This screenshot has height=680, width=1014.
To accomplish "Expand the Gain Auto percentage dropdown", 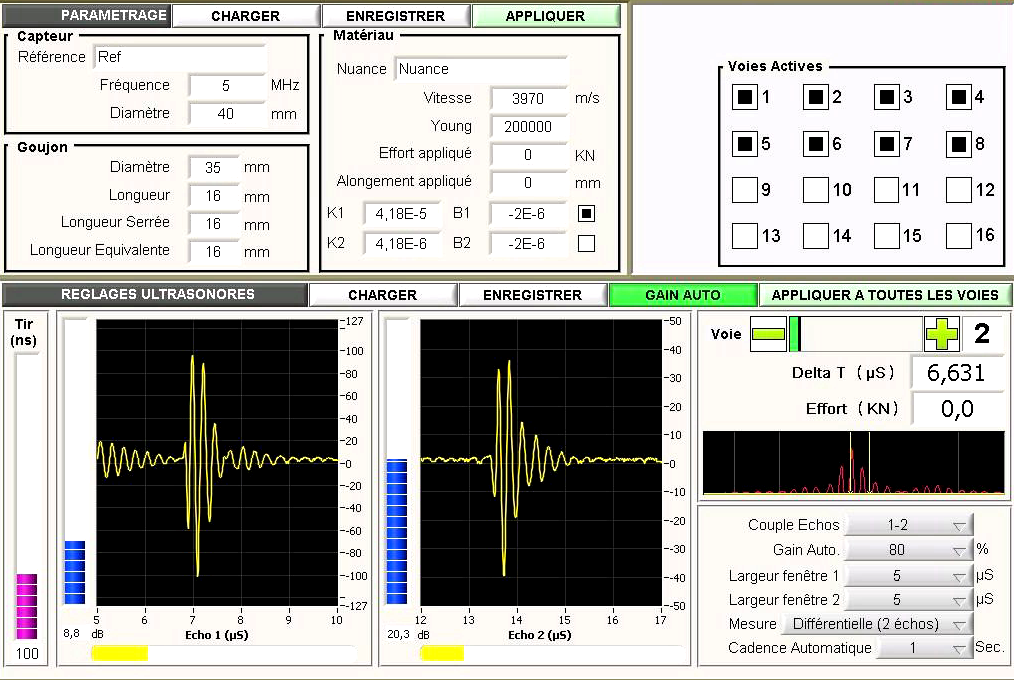I will [x=909, y=550].
